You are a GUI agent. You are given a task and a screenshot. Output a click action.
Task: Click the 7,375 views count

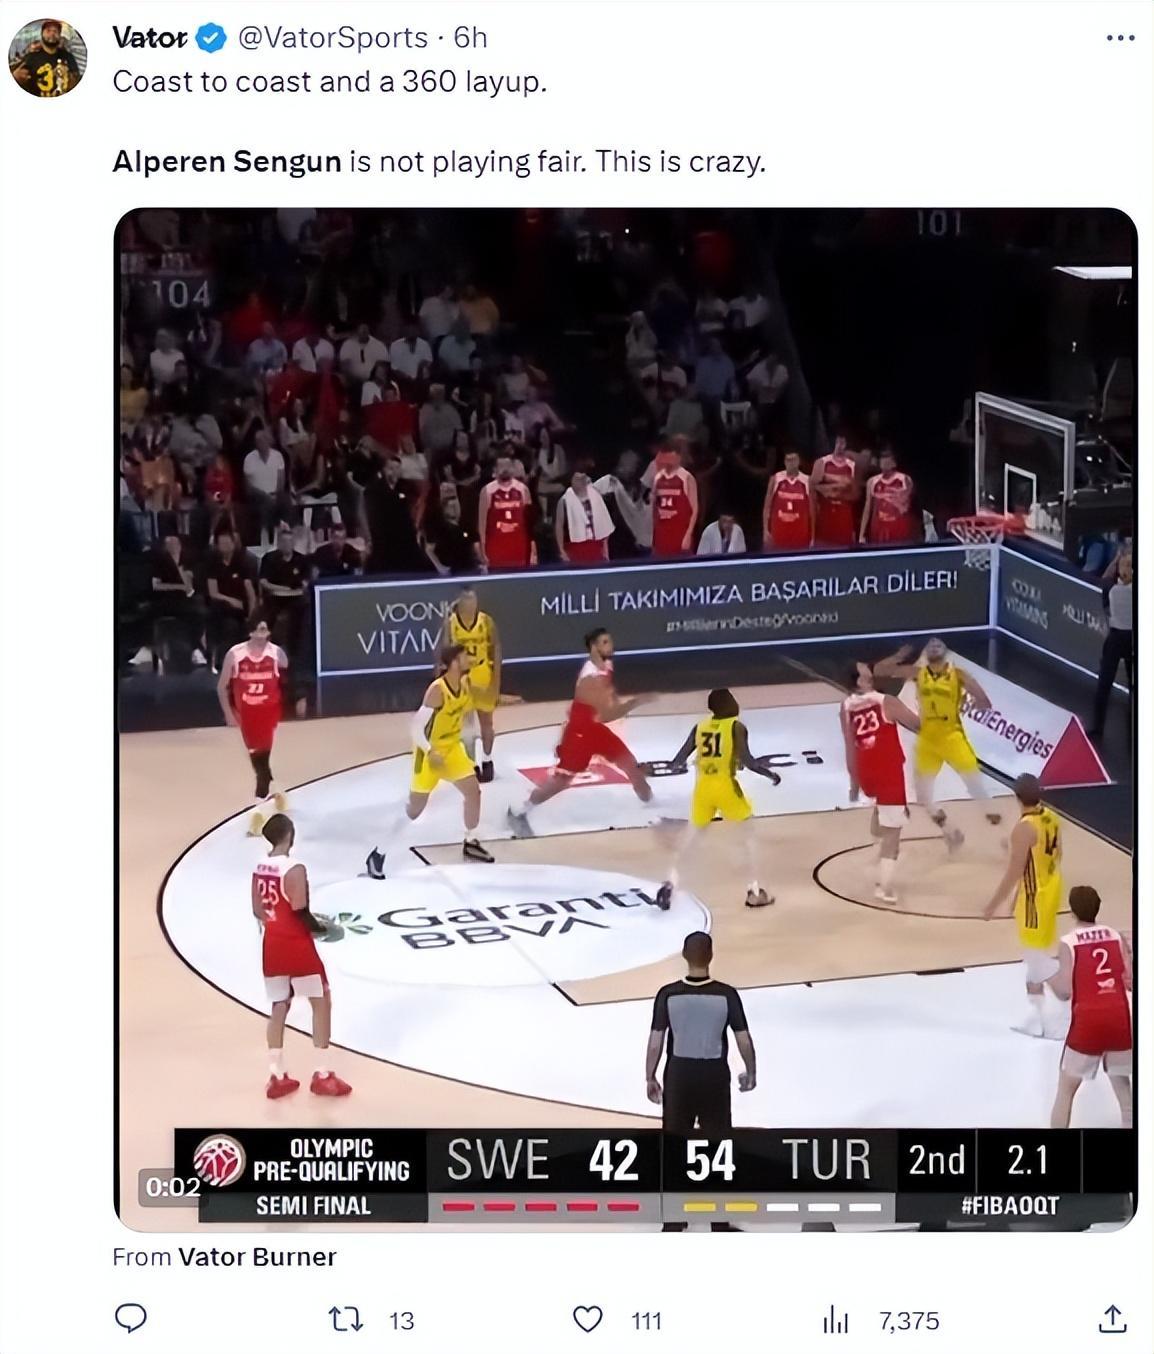coord(909,1321)
